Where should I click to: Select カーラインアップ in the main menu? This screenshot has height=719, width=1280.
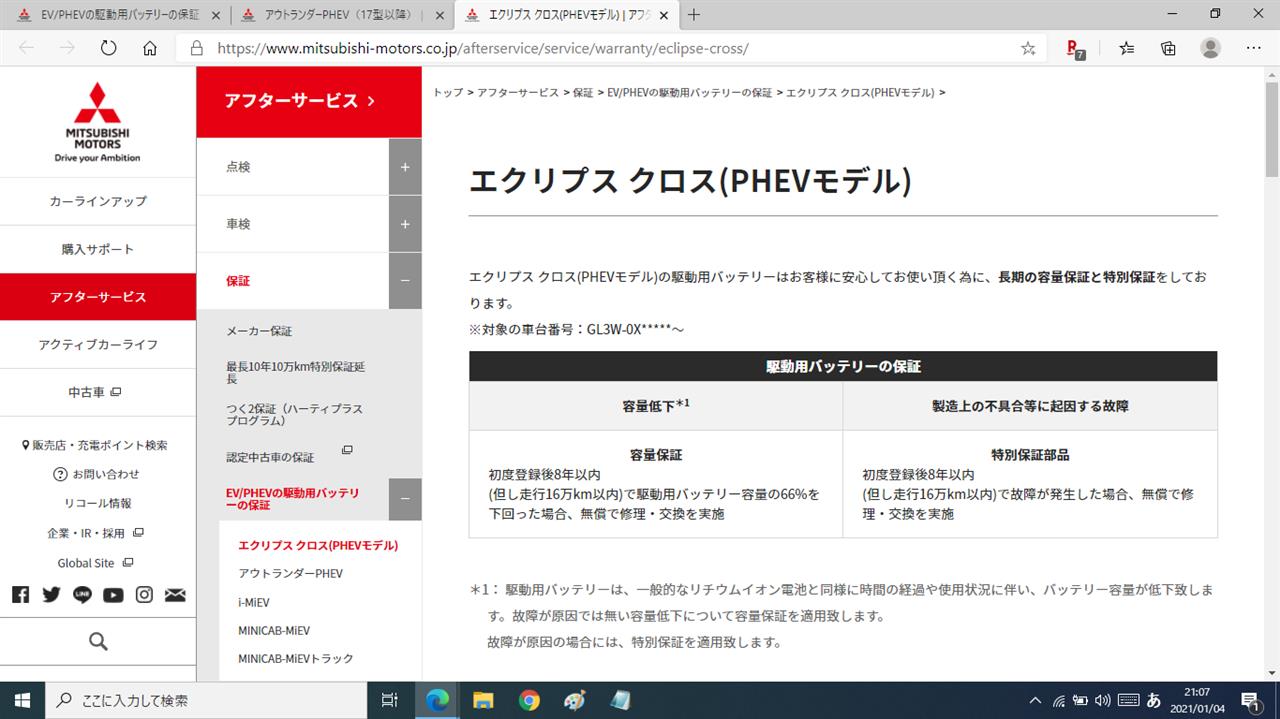tap(98, 201)
